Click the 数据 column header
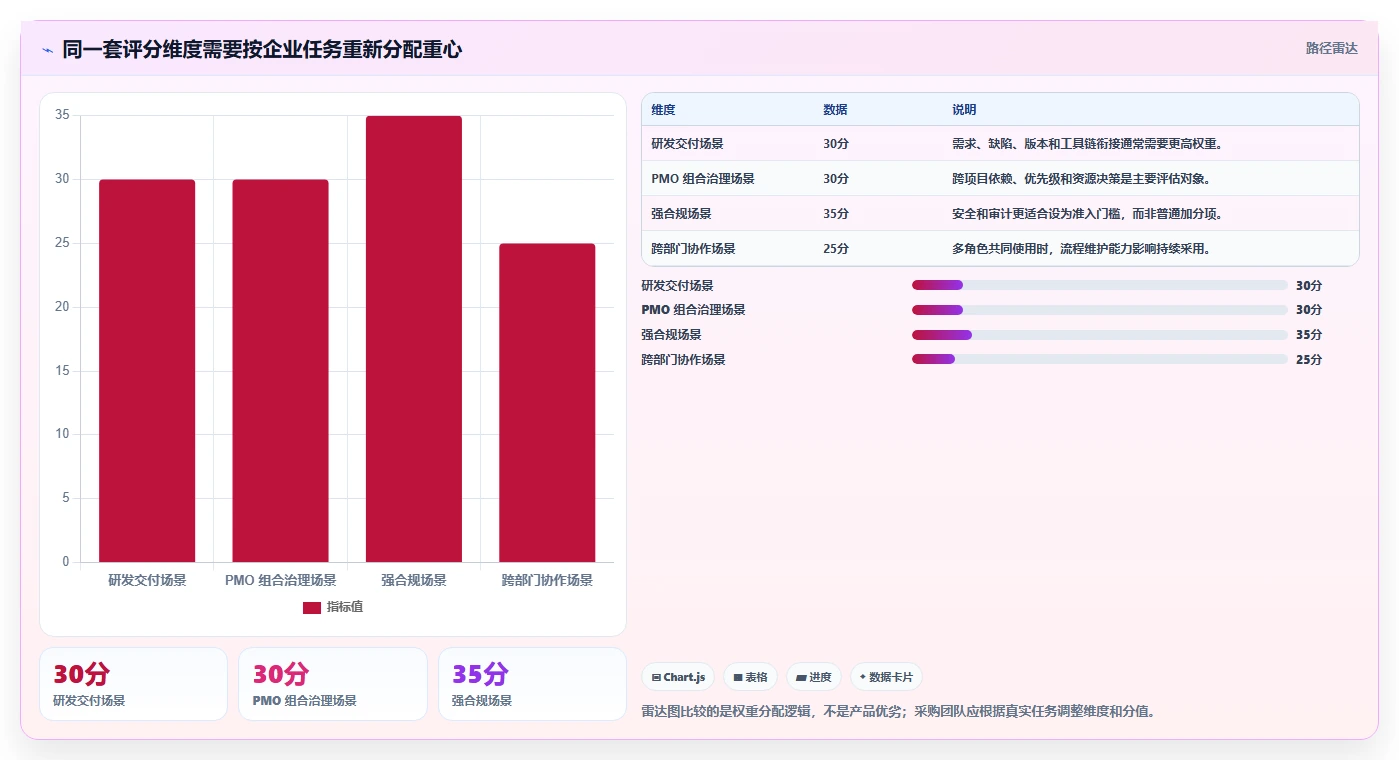This screenshot has height=760, width=1399. [835, 110]
